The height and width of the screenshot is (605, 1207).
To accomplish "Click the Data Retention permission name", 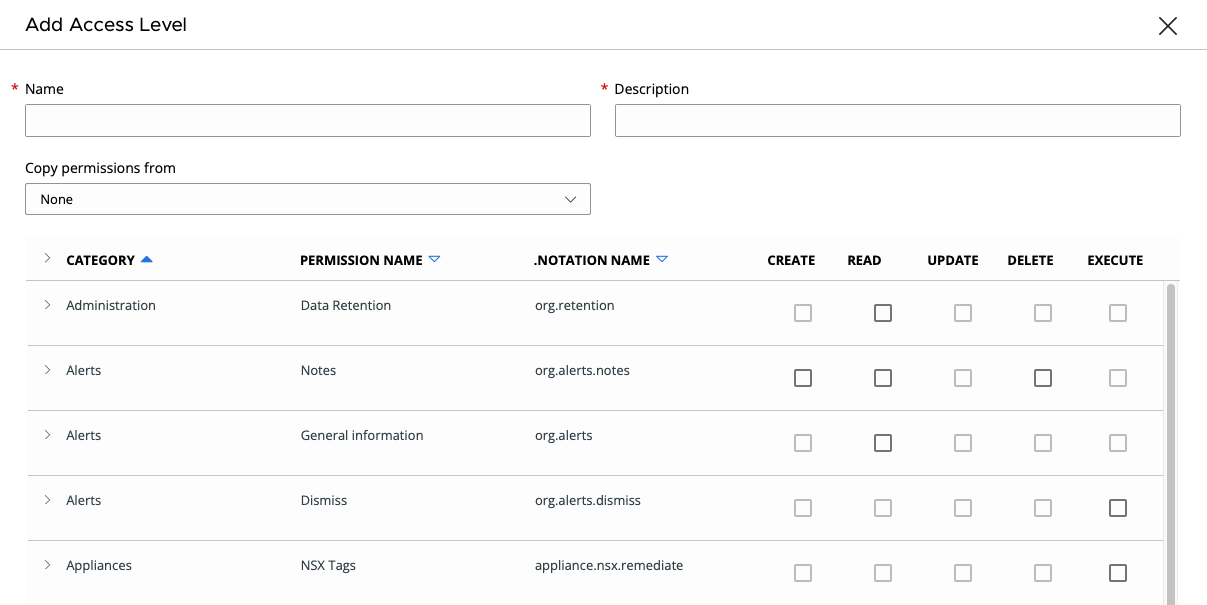I will pyautogui.click(x=346, y=305).
